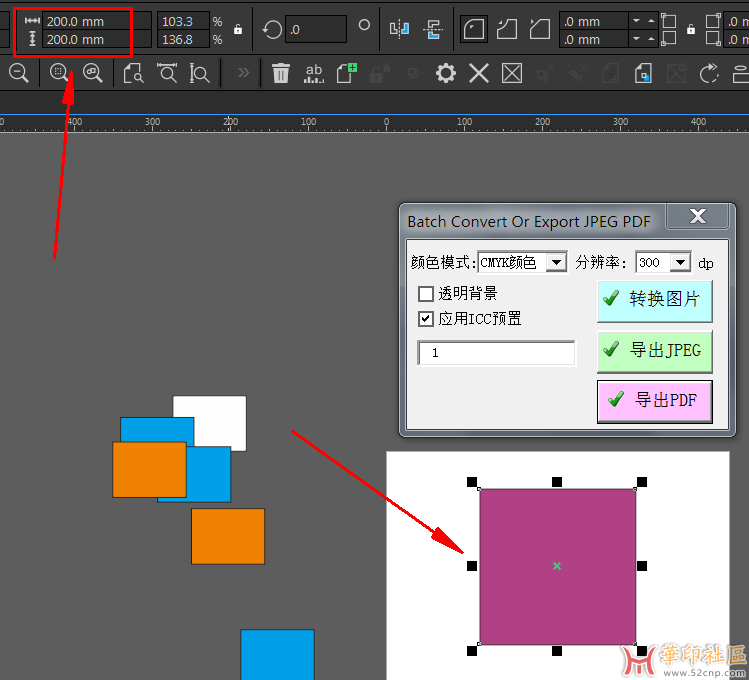Image resolution: width=749 pixels, height=680 pixels.
Task: Decrease the lower corner radius with down arrow
Action: coord(636,39)
